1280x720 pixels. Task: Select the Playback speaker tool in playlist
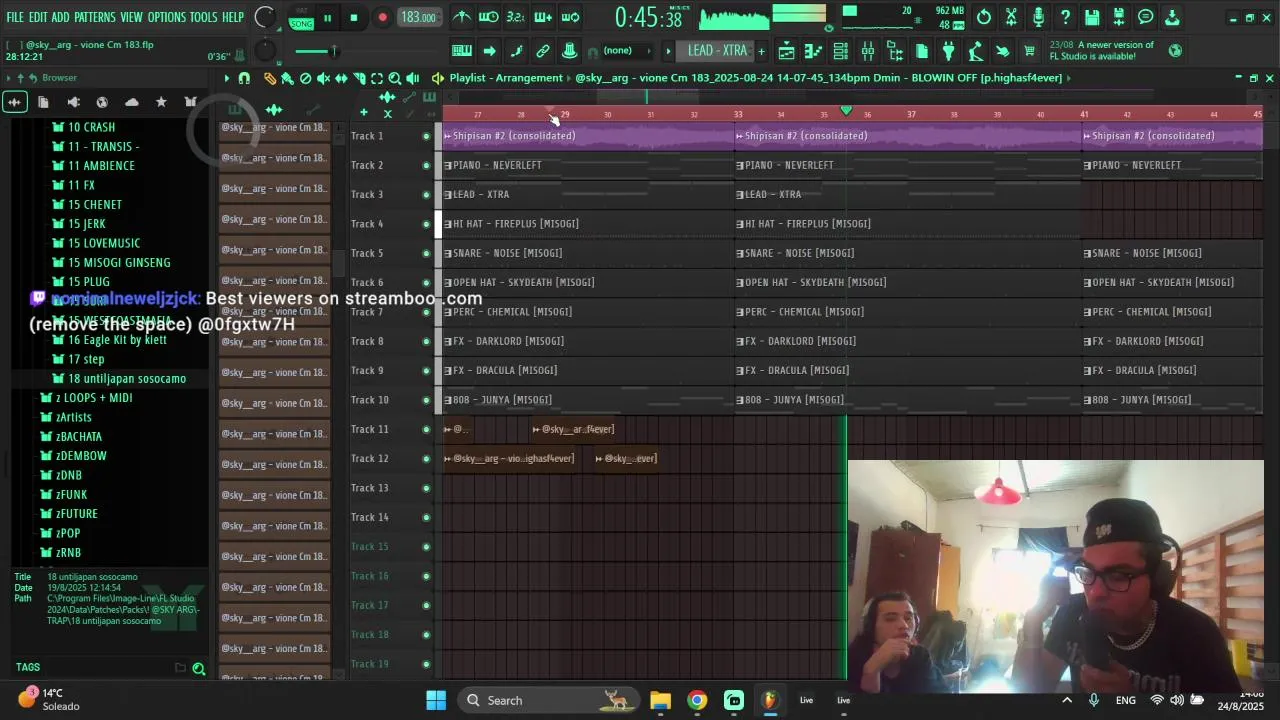413,78
